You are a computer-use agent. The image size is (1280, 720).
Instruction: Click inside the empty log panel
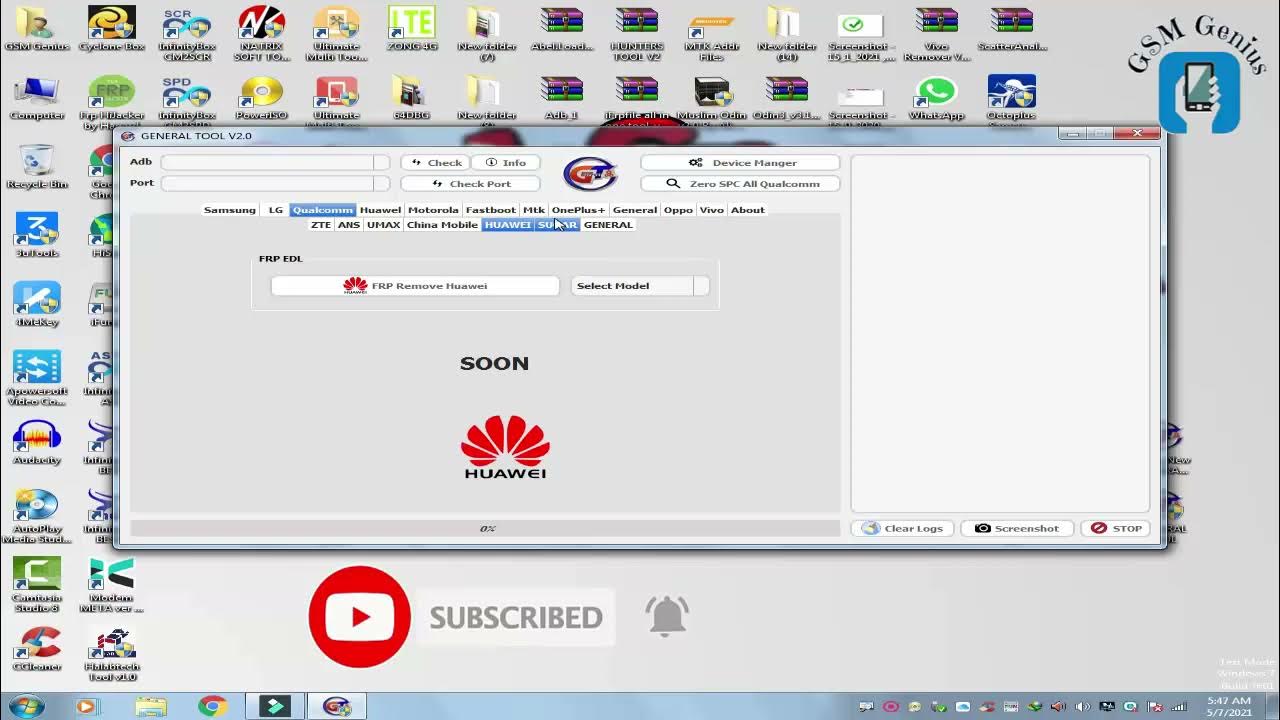pos(1000,333)
